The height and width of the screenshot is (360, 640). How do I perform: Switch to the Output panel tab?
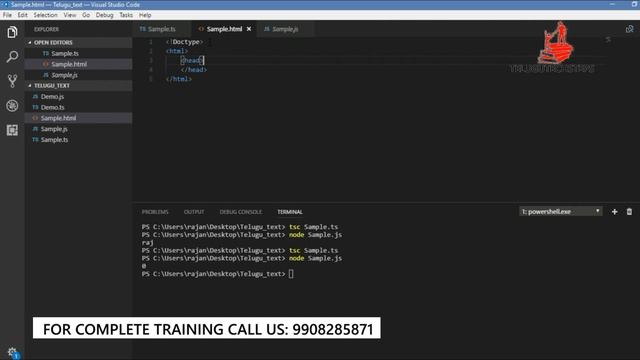coord(194,212)
